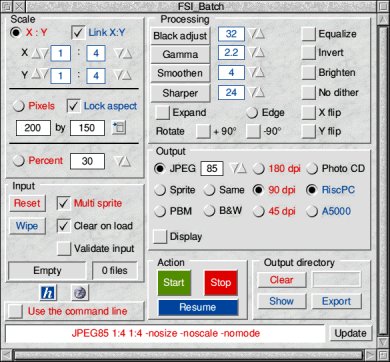Screen dimensions: 390x362
Task: Click the globe web icon
Action: click(x=80, y=293)
